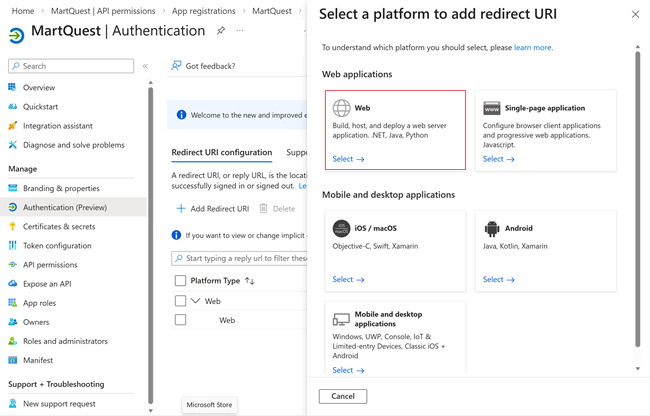Click the MartQuest app logo icon

coord(16,35)
